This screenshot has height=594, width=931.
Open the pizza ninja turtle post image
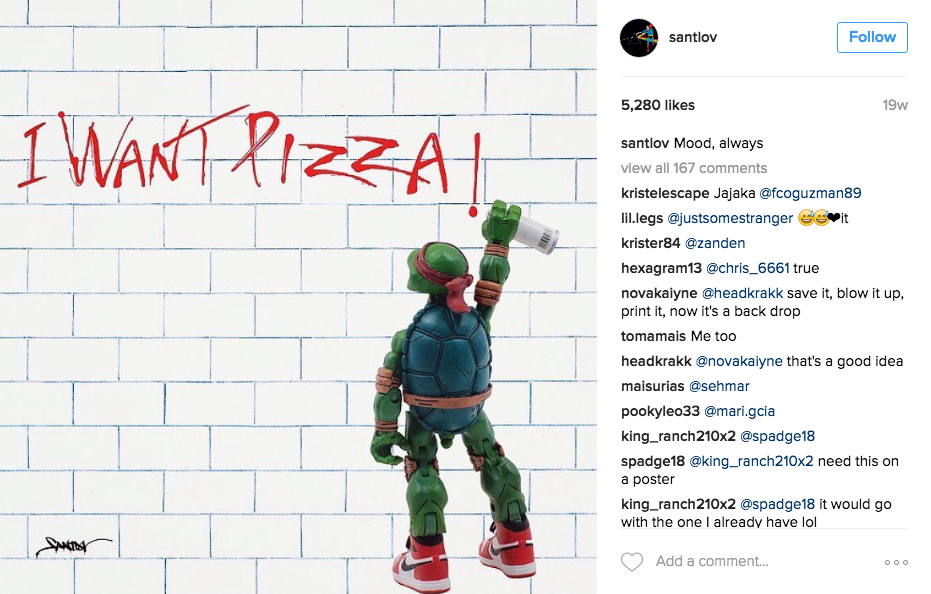[x=298, y=297]
